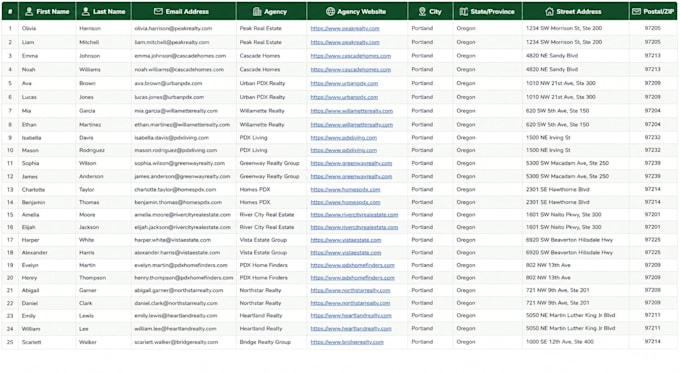This screenshot has width=680, height=373.
Task: Open Scarlett Walker's bridgerealty.com link
Action: coord(347,342)
